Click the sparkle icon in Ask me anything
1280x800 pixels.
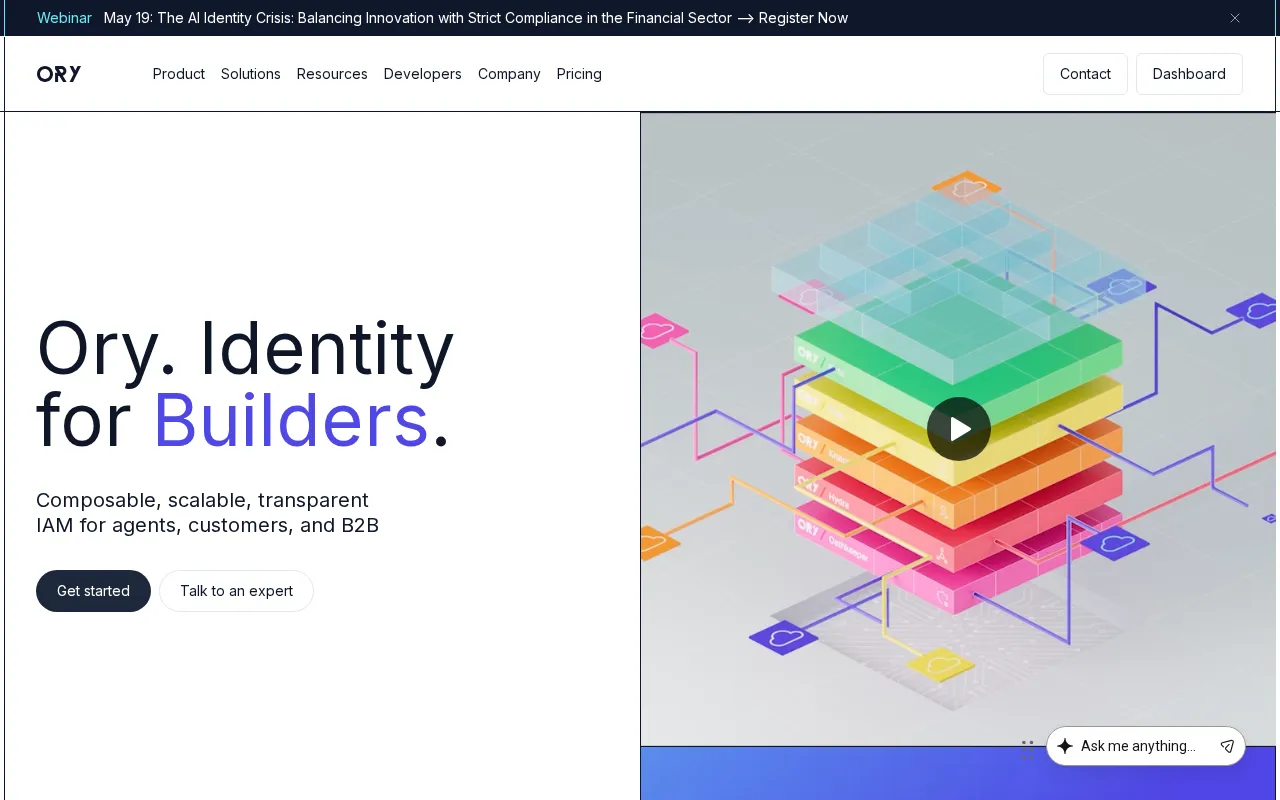(x=1065, y=746)
